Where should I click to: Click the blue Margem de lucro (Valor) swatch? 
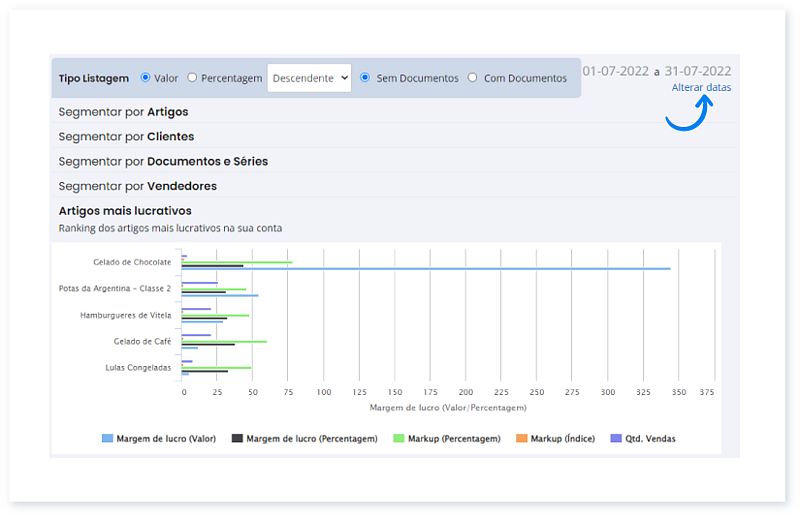pos(107,438)
